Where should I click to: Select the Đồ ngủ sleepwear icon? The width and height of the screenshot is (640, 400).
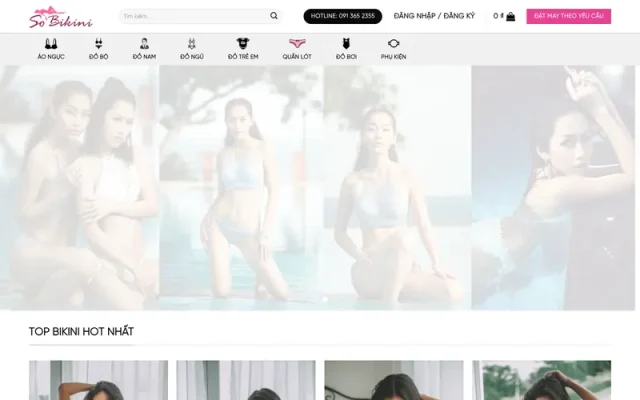tap(192, 43)
